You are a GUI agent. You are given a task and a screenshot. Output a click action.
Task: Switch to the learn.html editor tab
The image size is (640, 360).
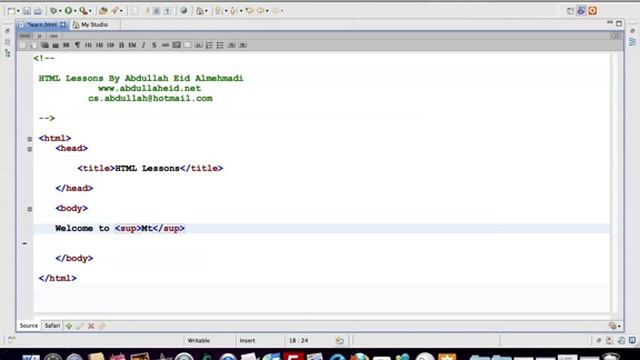(x=42, y=24)
